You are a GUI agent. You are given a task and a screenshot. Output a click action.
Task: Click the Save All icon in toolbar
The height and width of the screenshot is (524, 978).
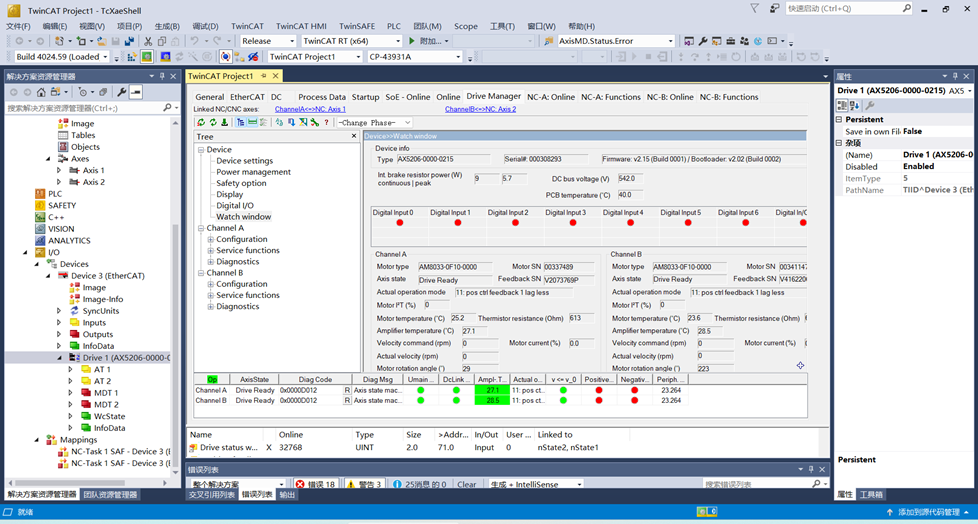click(x=129, y=41)
